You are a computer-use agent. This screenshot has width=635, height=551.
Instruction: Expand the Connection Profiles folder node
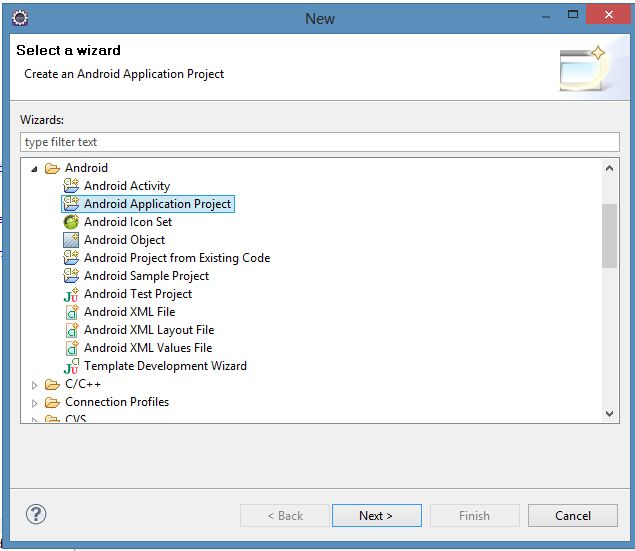click(34, 403)
